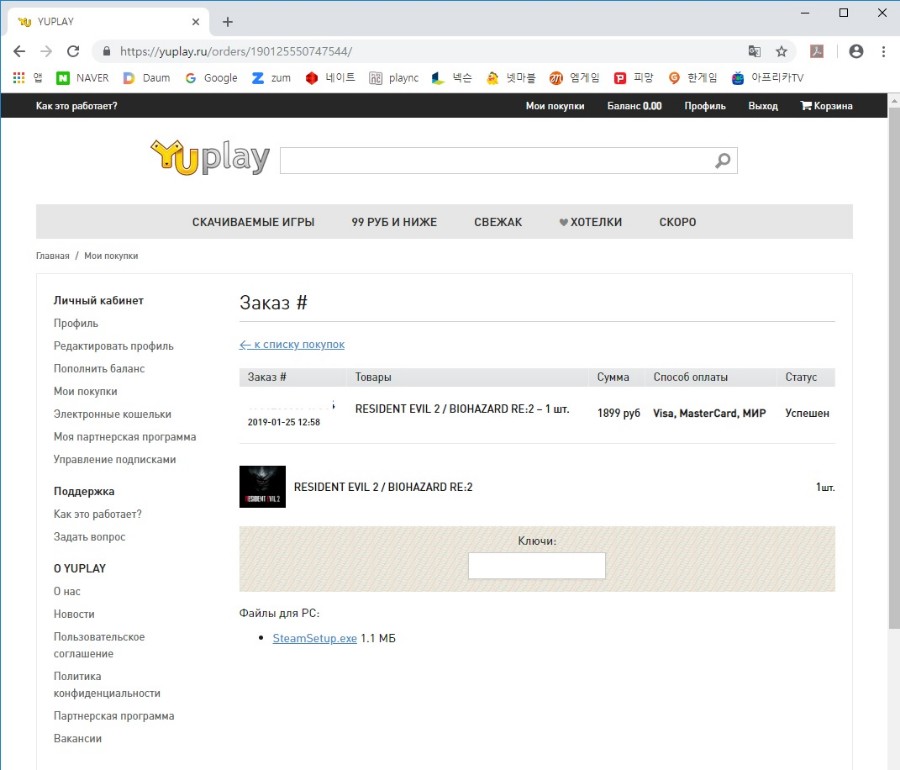
Task: Reload the page with refresh icon
Action: coord(73,52)
